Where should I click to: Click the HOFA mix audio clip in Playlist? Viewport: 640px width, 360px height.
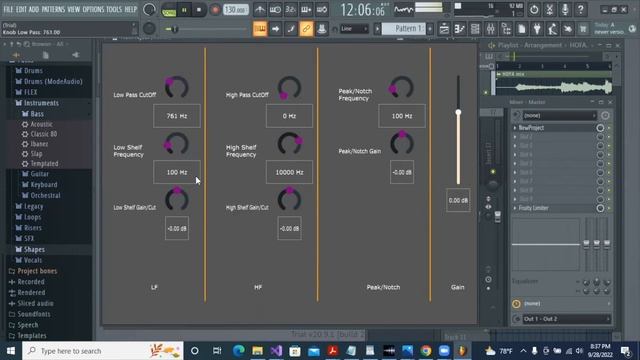tap(554, 84)
